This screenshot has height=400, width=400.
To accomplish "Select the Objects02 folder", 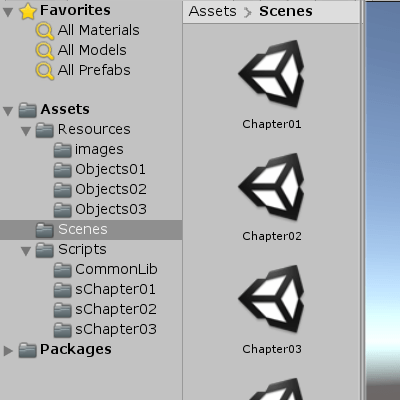I will (x=100, y=190).
